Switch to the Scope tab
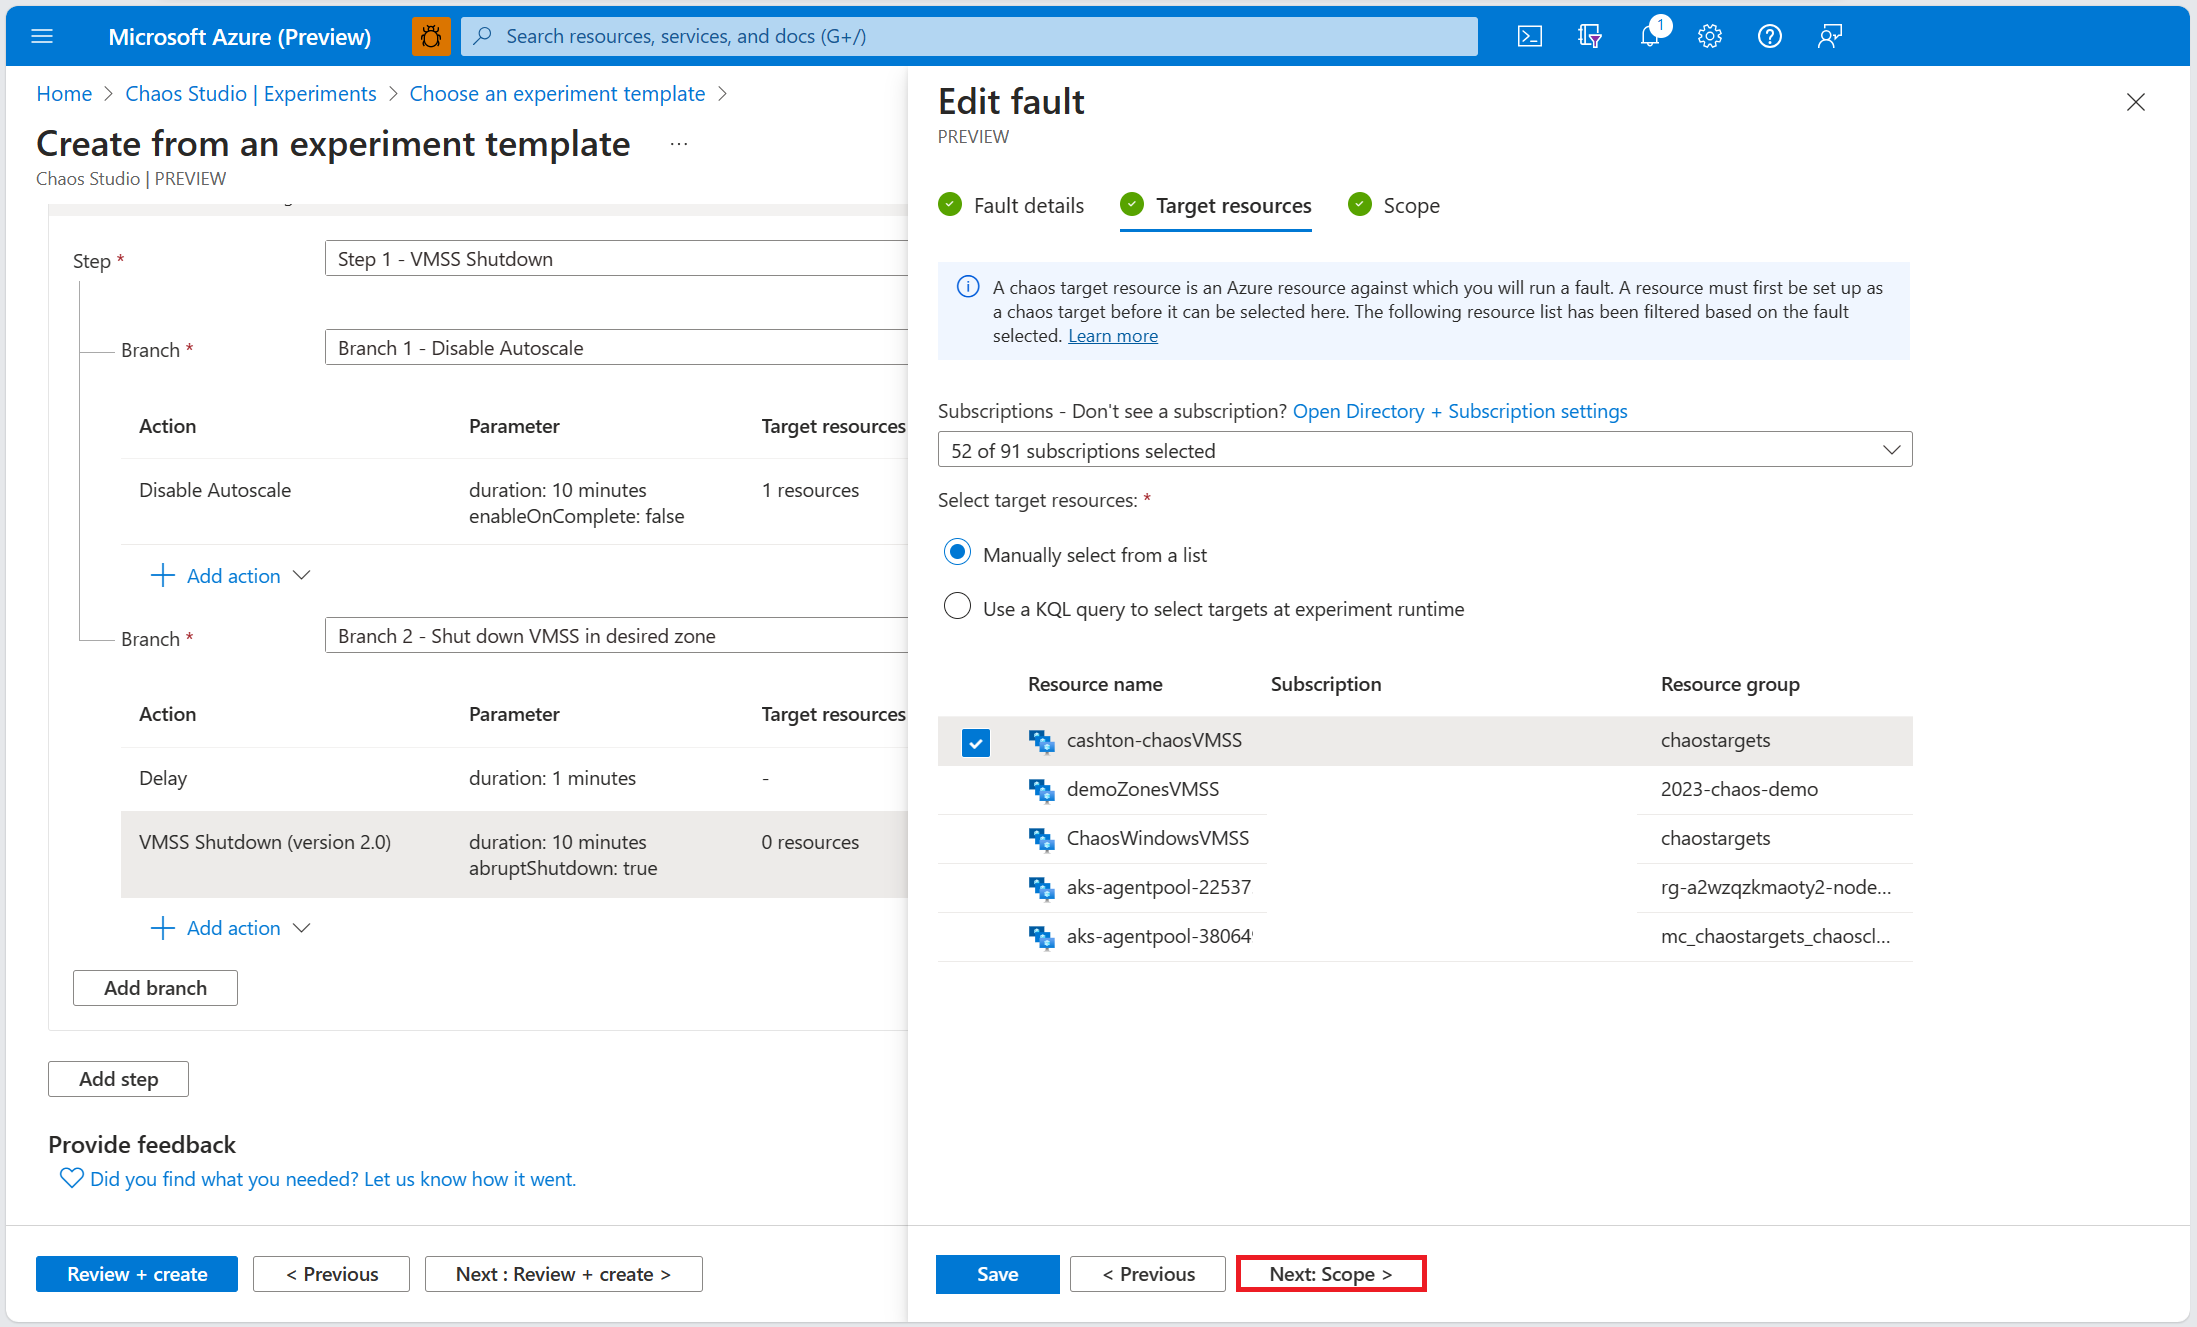The image size is (2197, 1327). click(x=1411, y=205)
